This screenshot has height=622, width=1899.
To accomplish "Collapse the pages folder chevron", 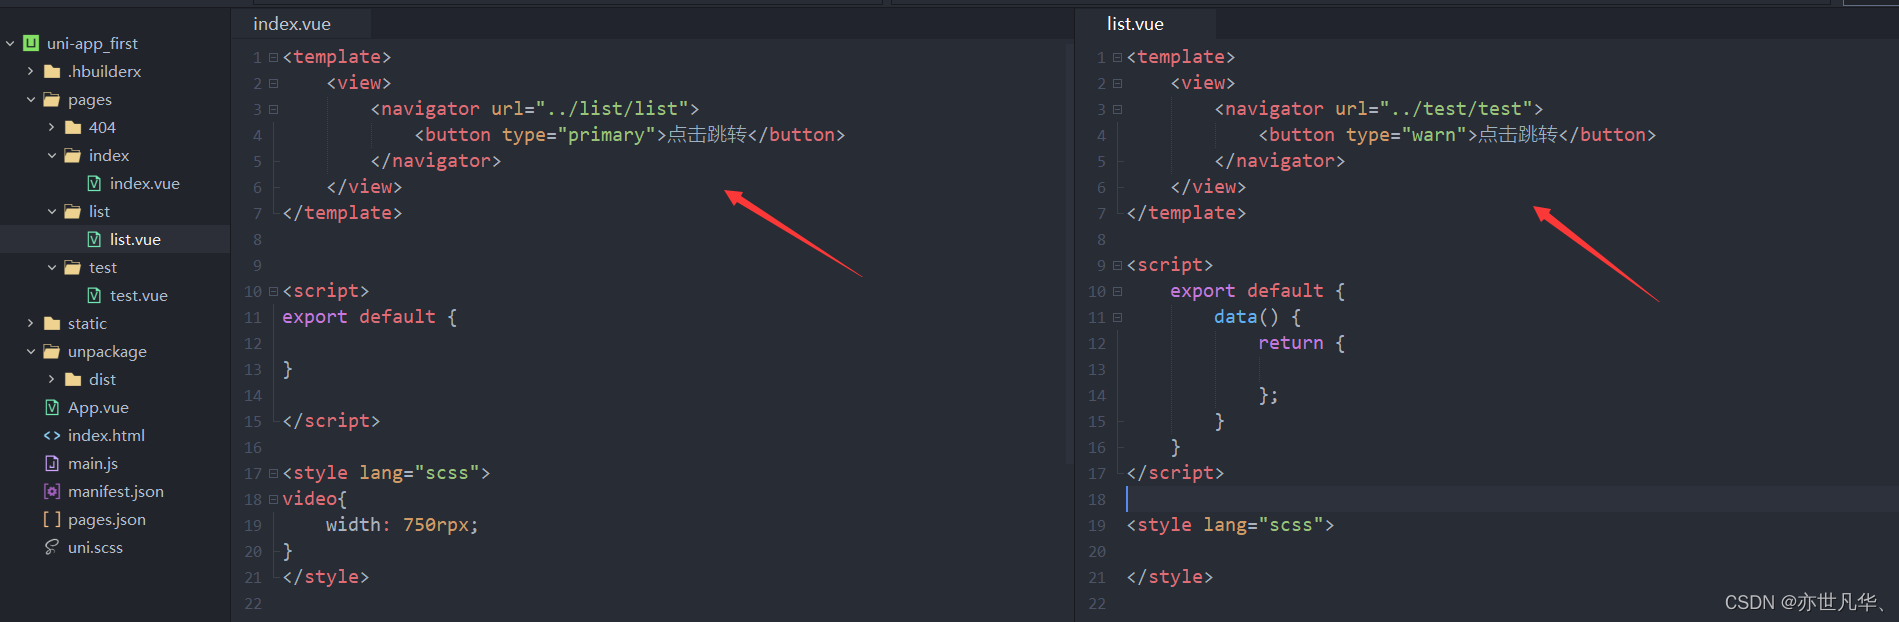I will click(30, 99).
